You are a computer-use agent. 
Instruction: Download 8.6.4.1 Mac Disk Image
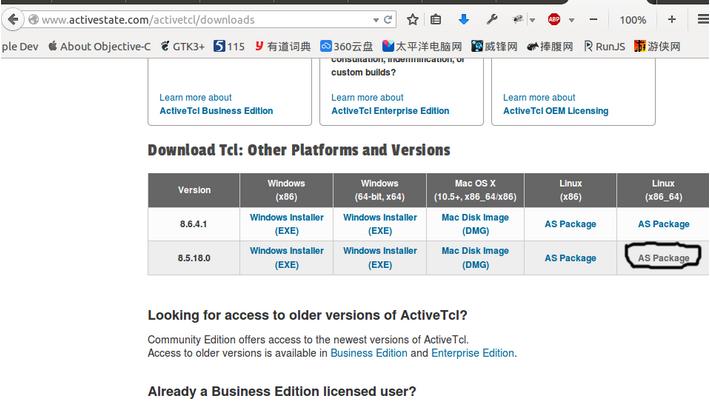[x=475, y=224]
